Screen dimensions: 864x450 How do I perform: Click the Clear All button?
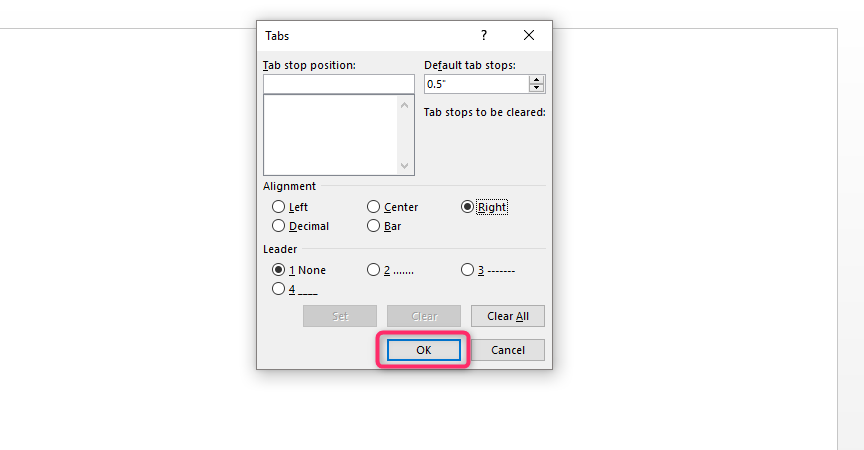(507, 316)
